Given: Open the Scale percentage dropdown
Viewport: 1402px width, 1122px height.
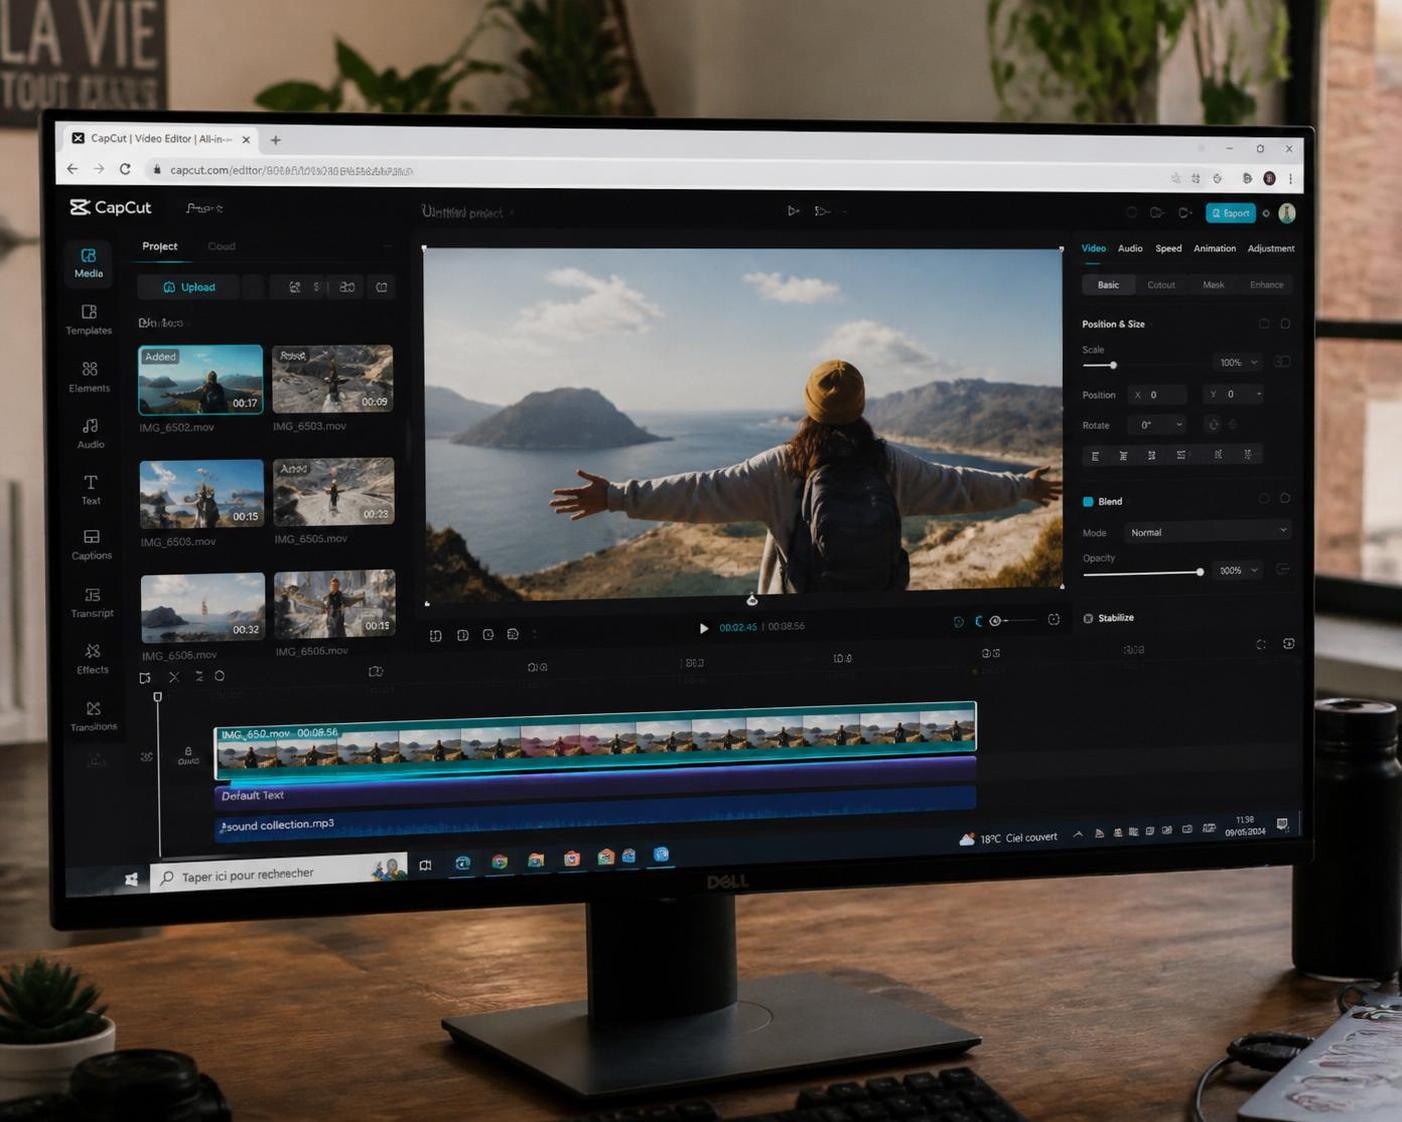Looking at the screenshot, I should tap(1239, 362).
